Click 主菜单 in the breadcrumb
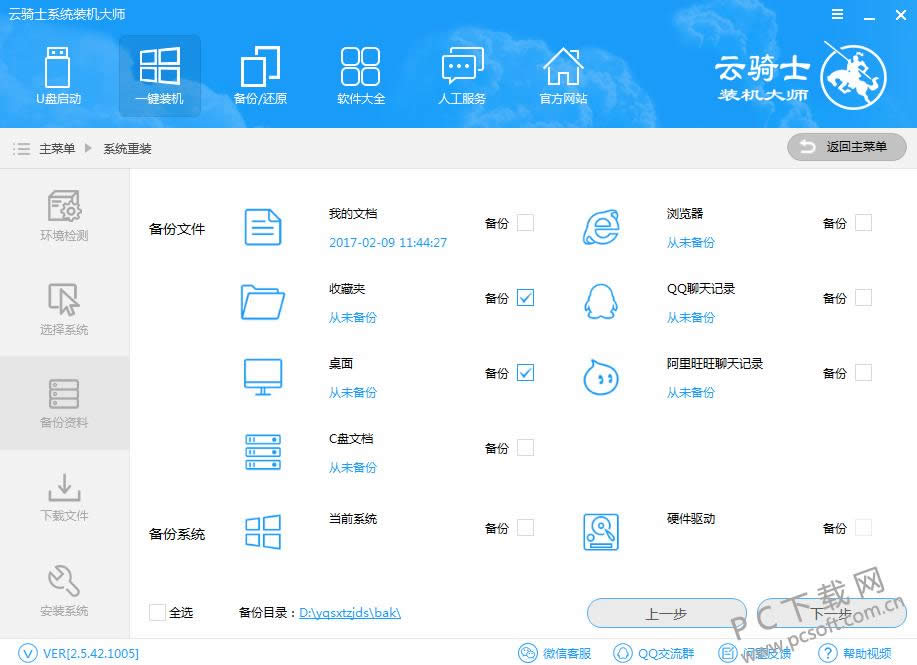The image size is (917, 665). tap(57, 149)
